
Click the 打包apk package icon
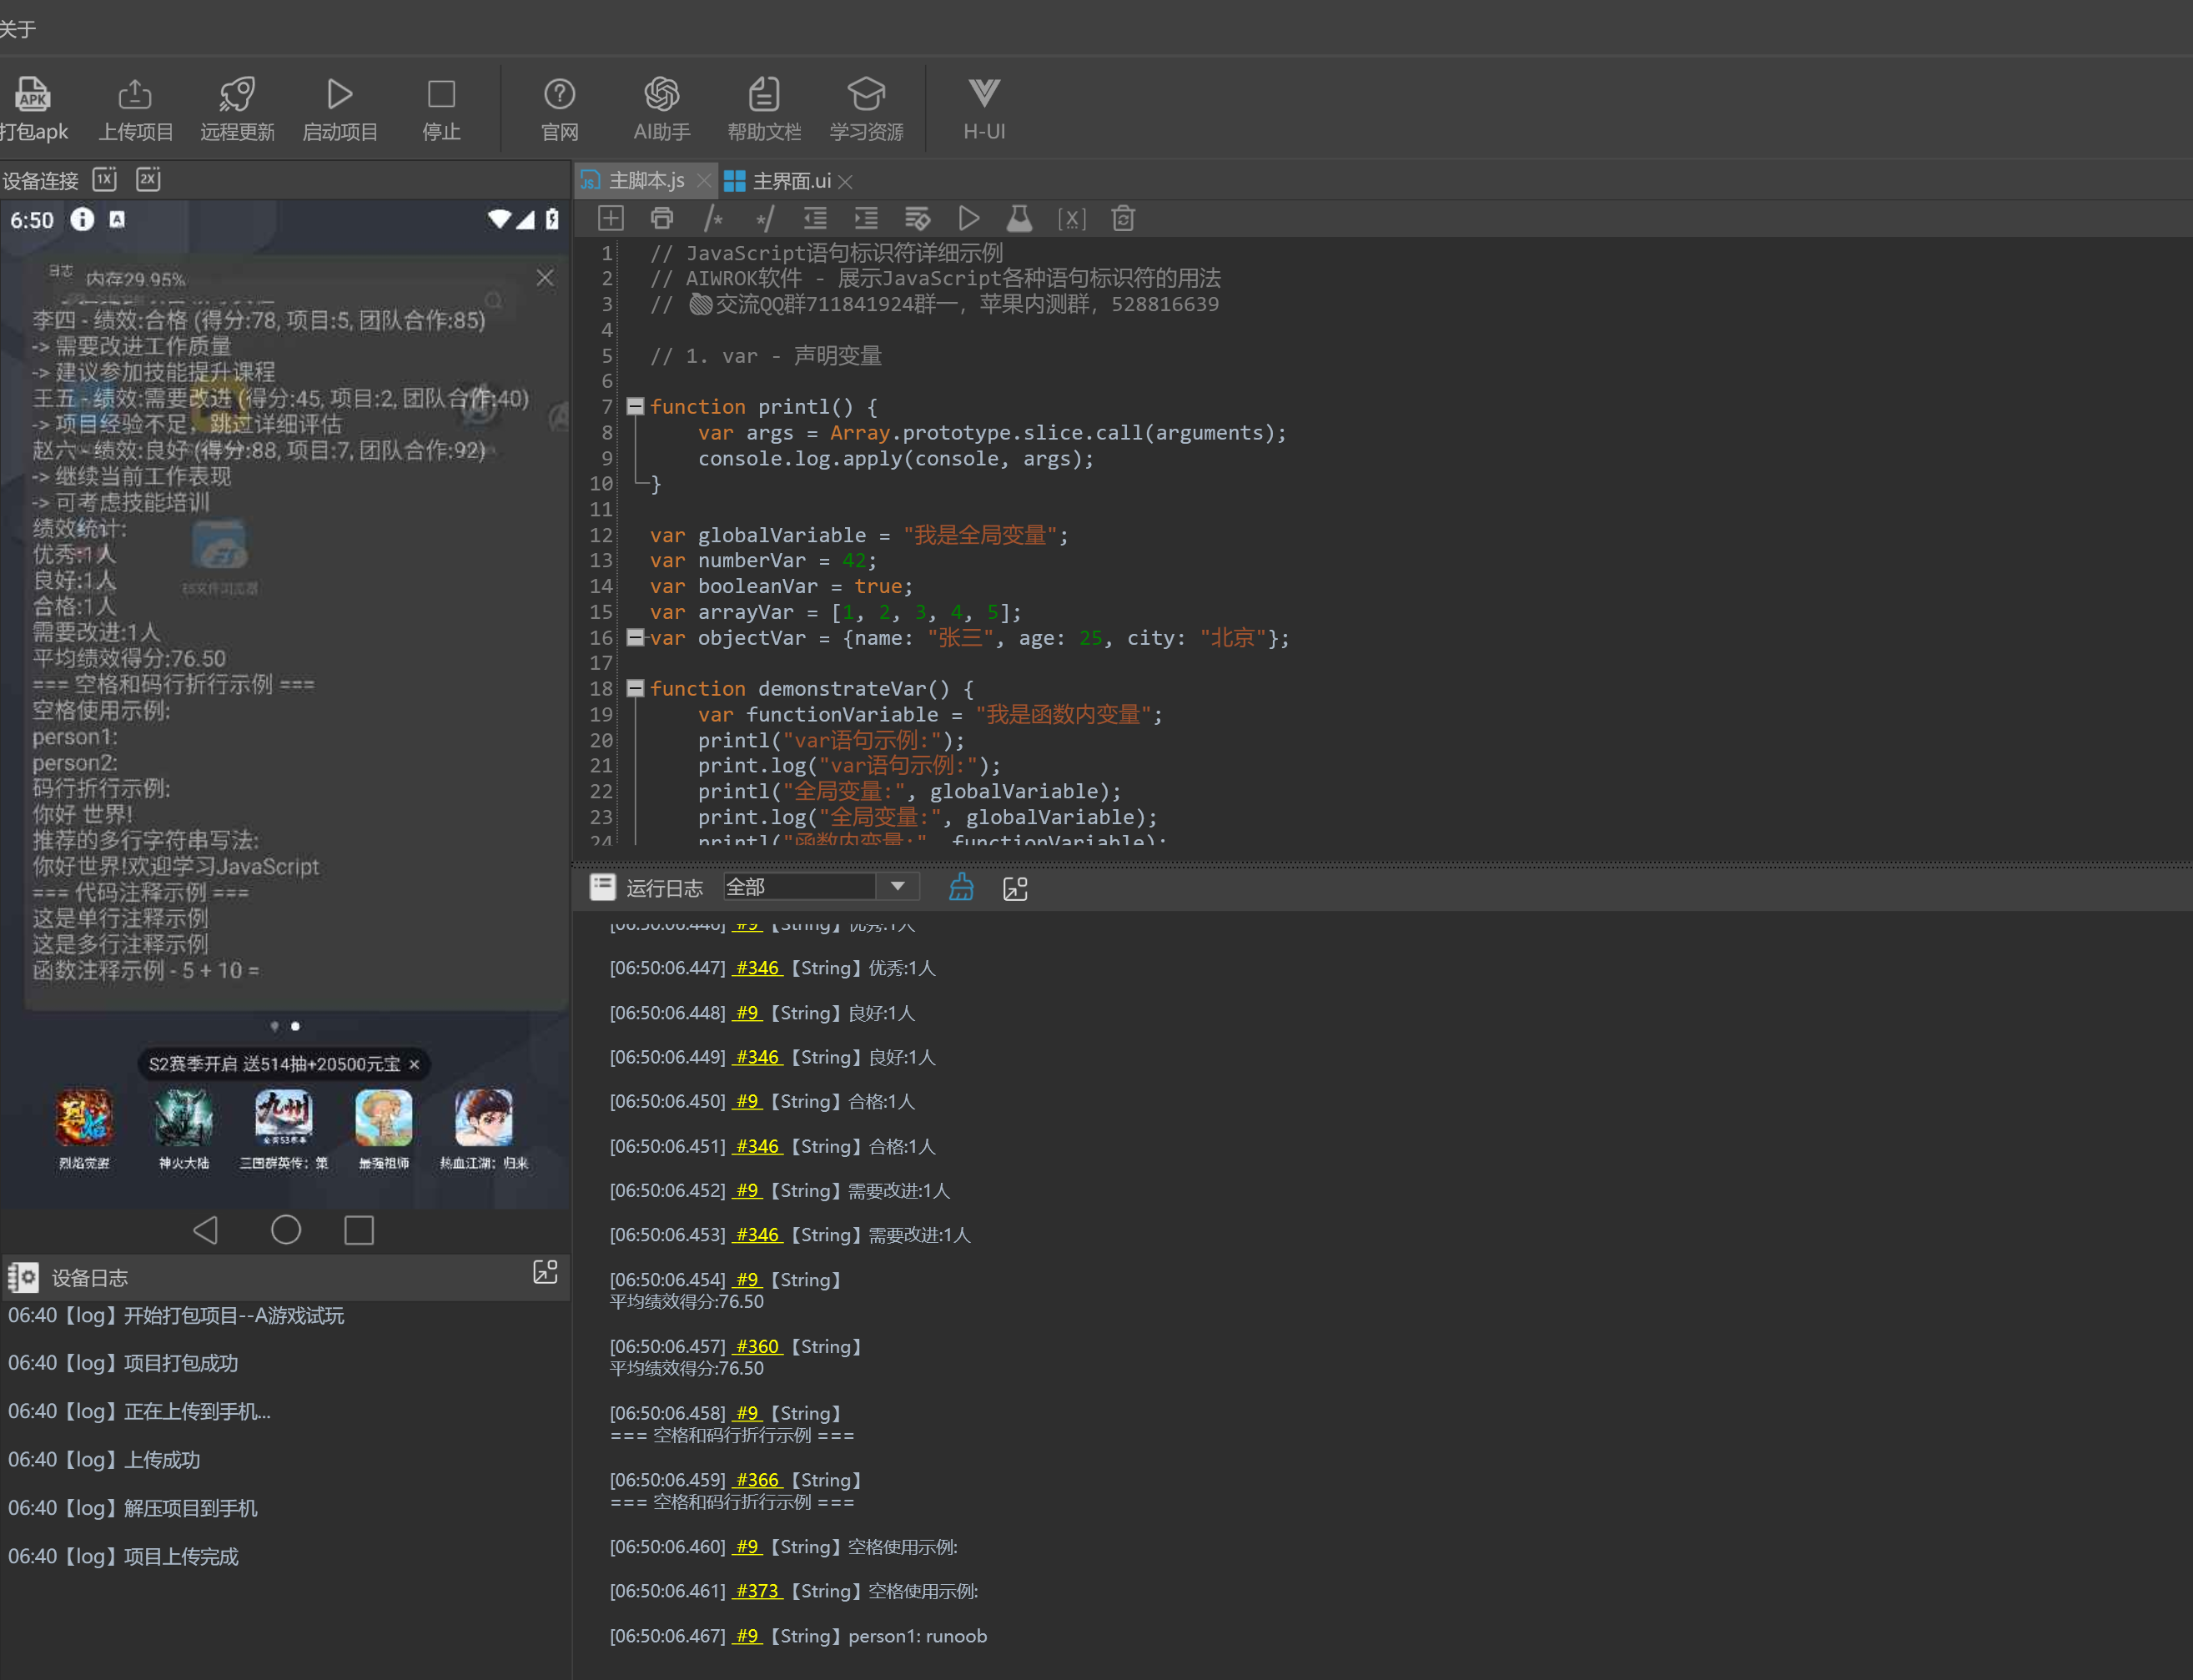tap(33, 96)
